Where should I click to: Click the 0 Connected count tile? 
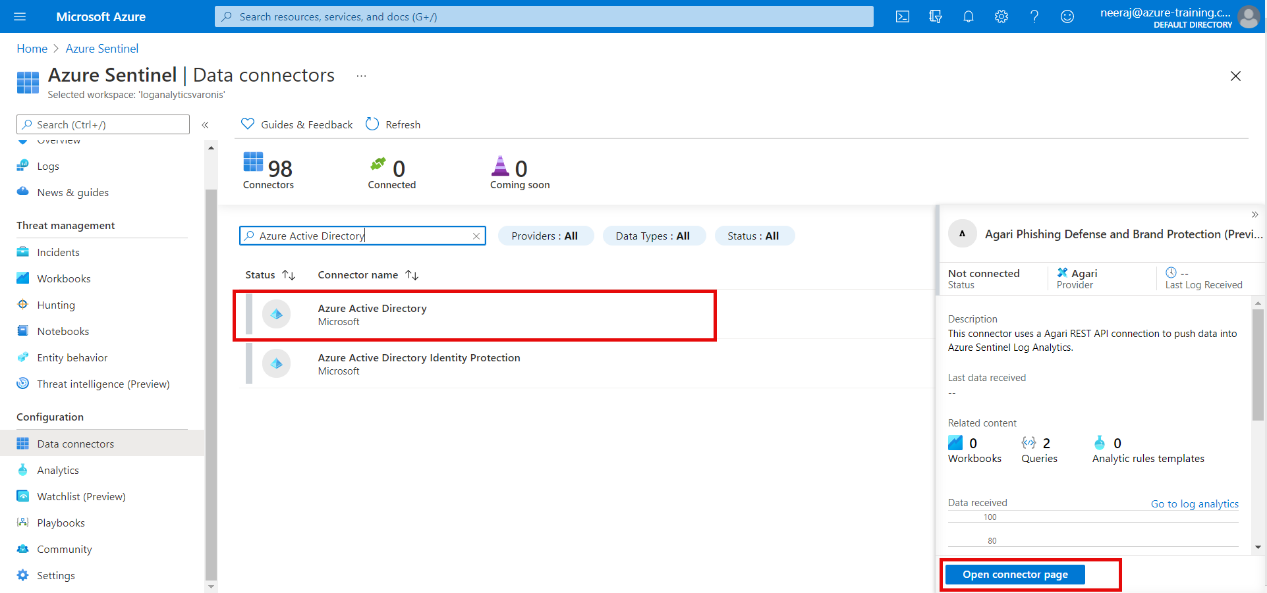click(x=392, y=172)
